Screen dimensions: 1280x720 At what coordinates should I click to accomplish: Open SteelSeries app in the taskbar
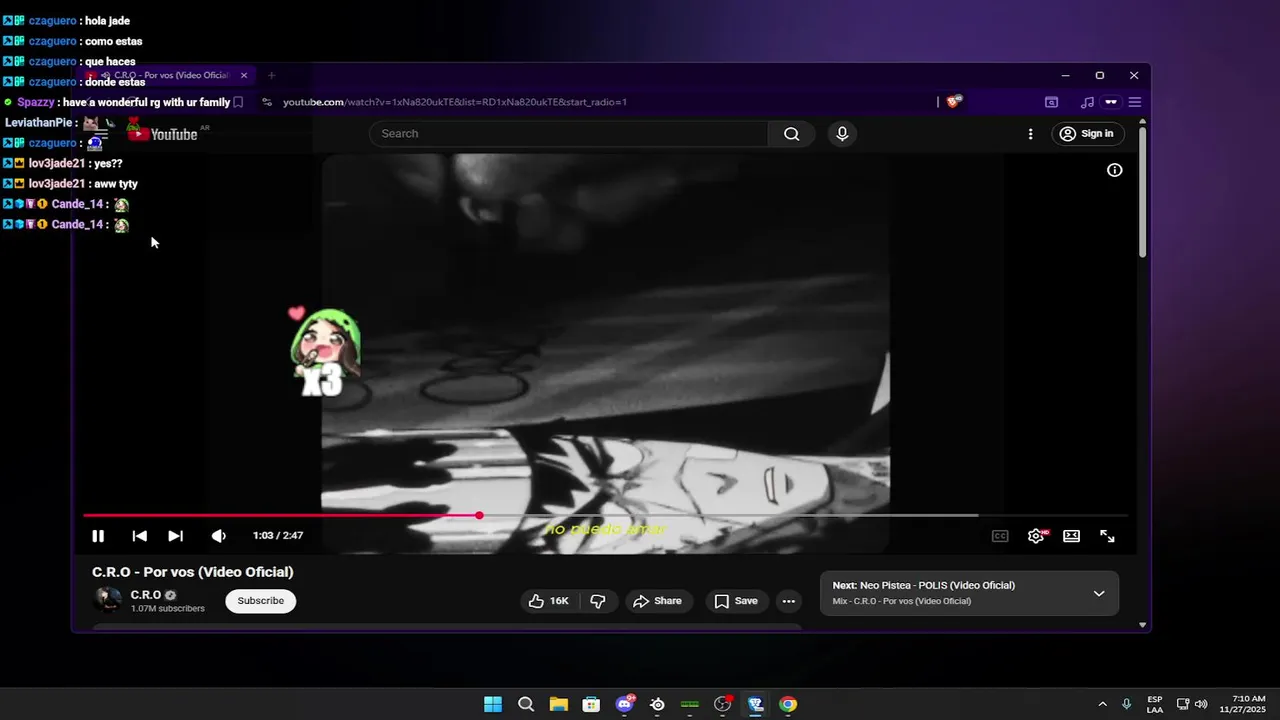tap(657, 704)
